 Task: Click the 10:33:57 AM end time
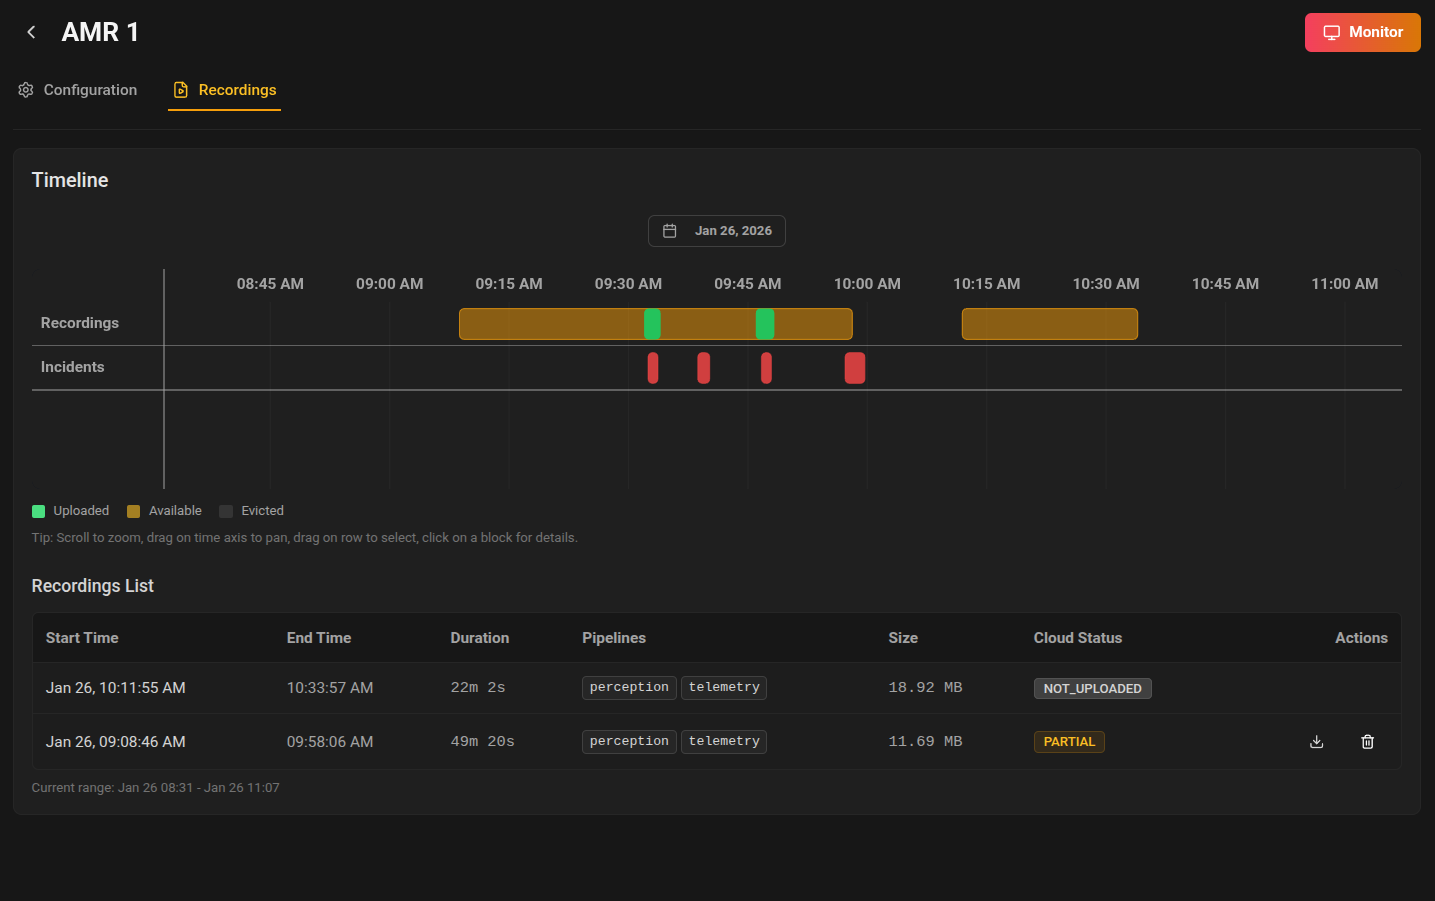point(330,688)
